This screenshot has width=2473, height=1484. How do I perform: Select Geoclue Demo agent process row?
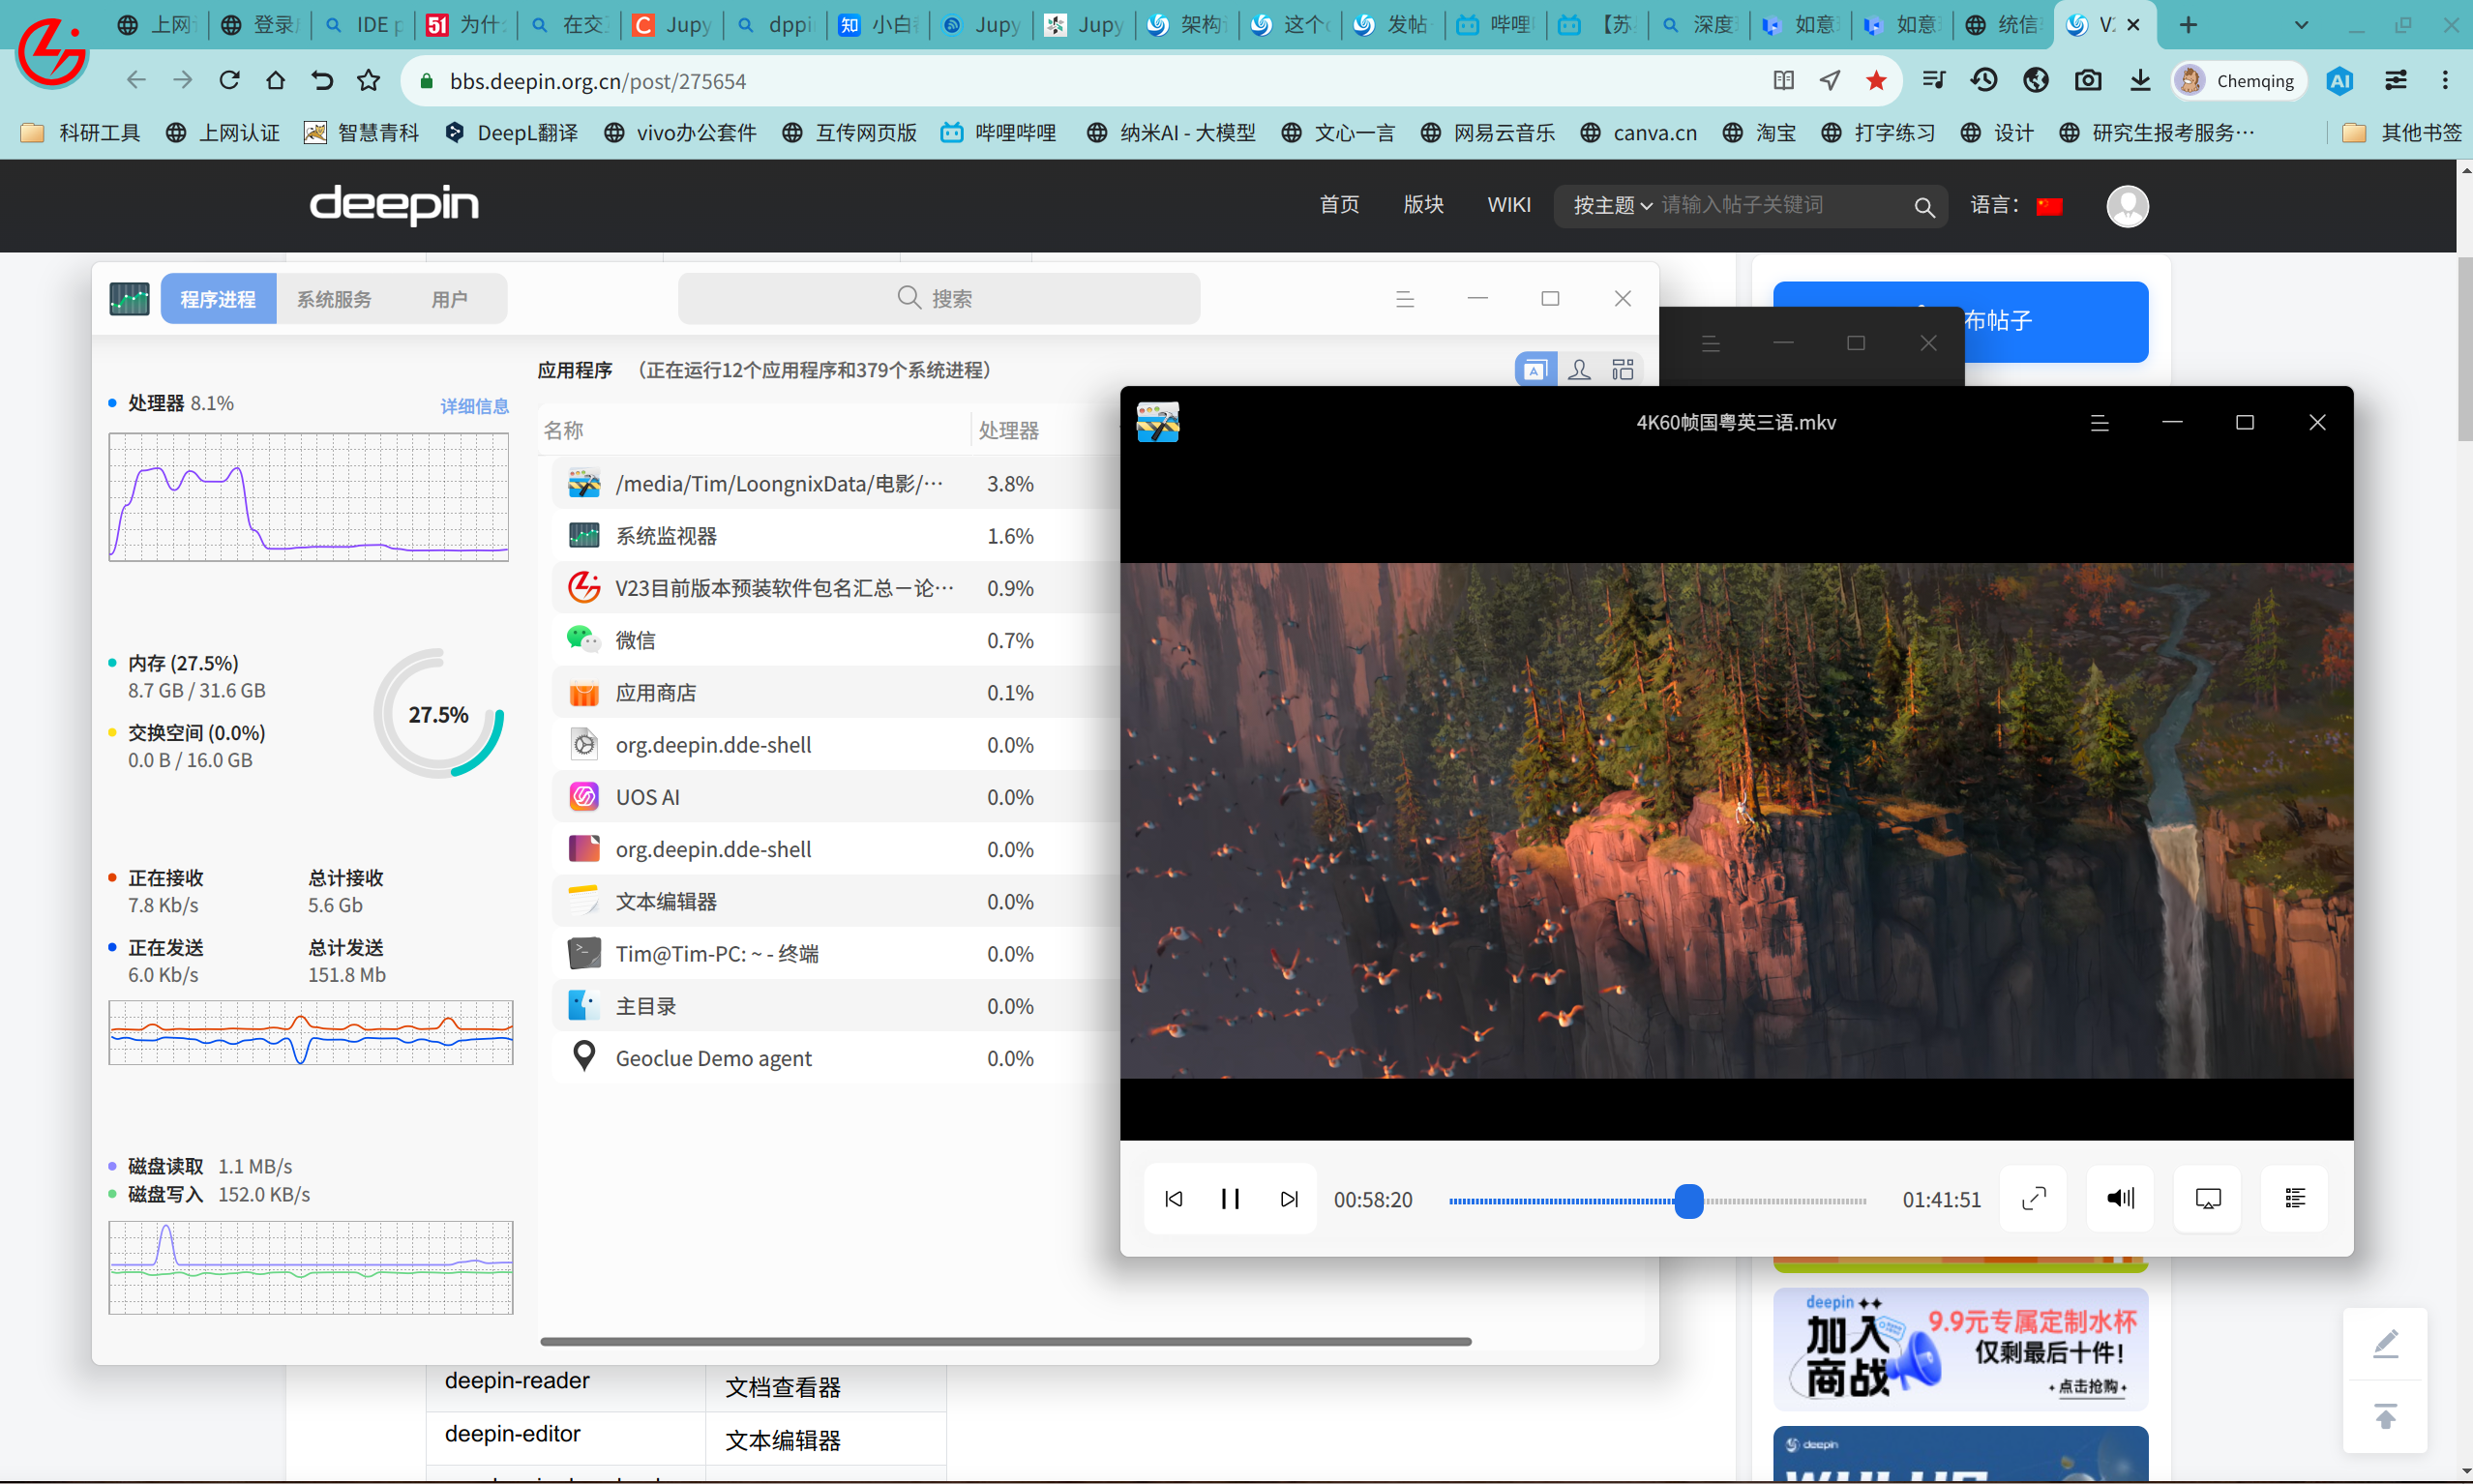point(835,1058)
